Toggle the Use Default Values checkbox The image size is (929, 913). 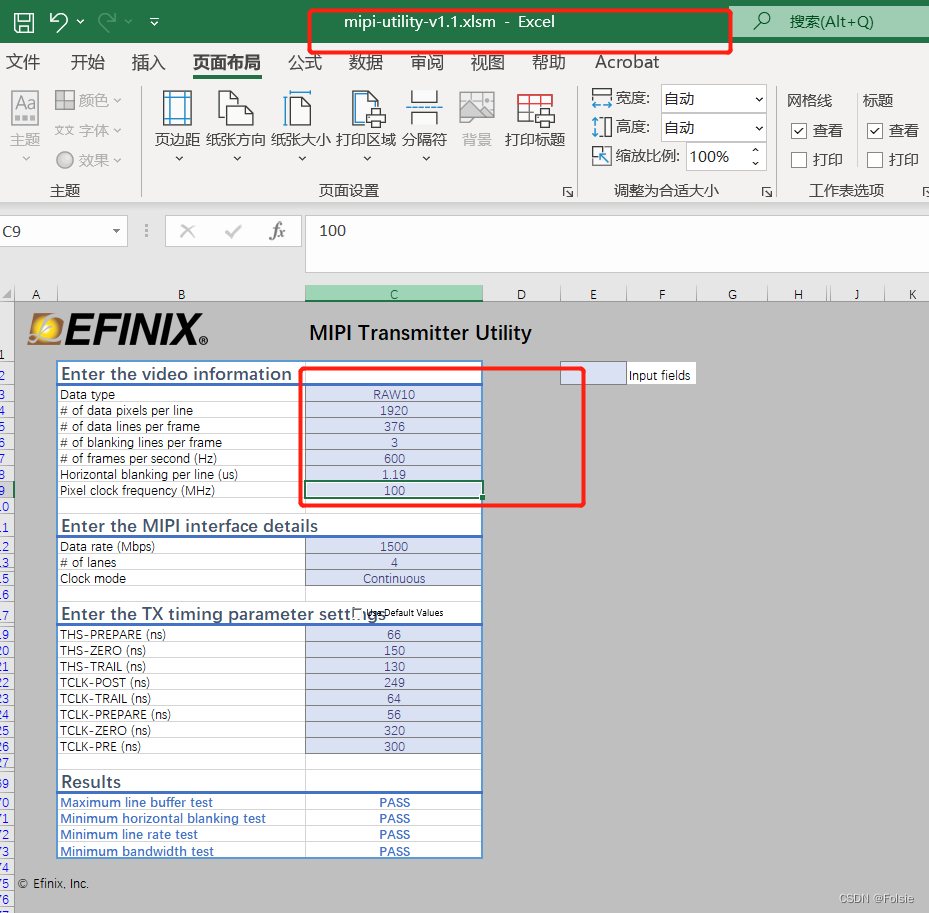(357, 612)
